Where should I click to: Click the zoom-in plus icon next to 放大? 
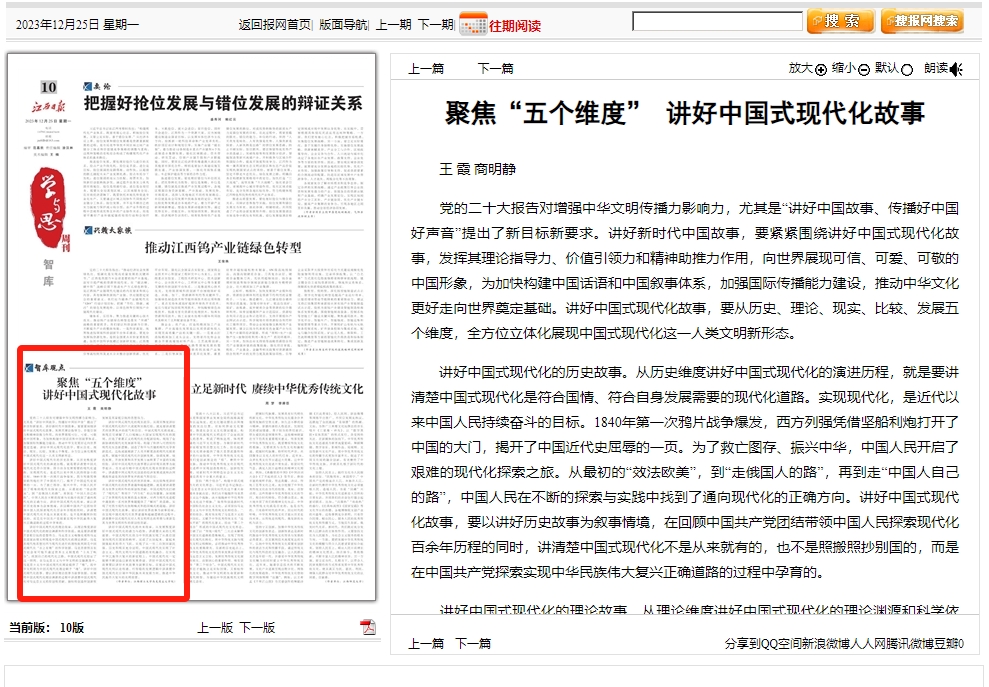[x=821, y=69]
